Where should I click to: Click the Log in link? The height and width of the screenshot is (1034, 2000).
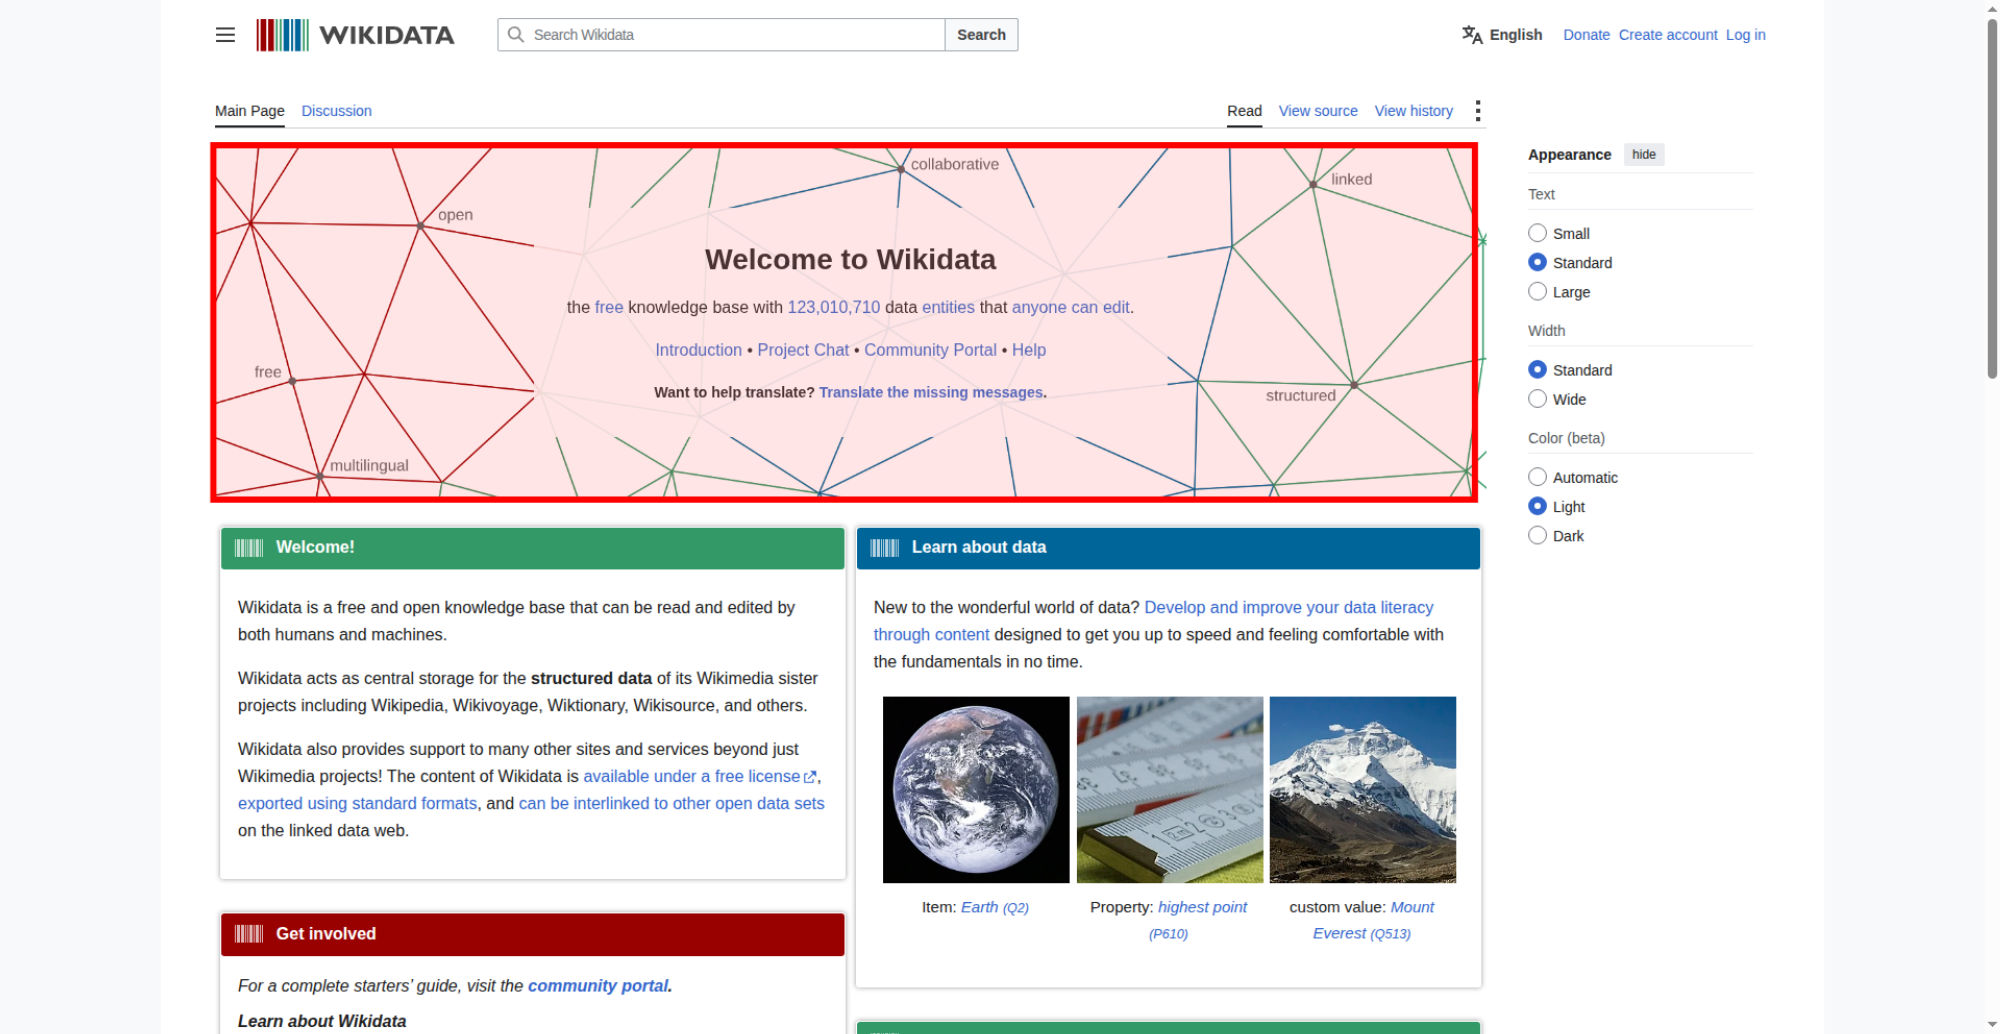(x=1745, y=35)
